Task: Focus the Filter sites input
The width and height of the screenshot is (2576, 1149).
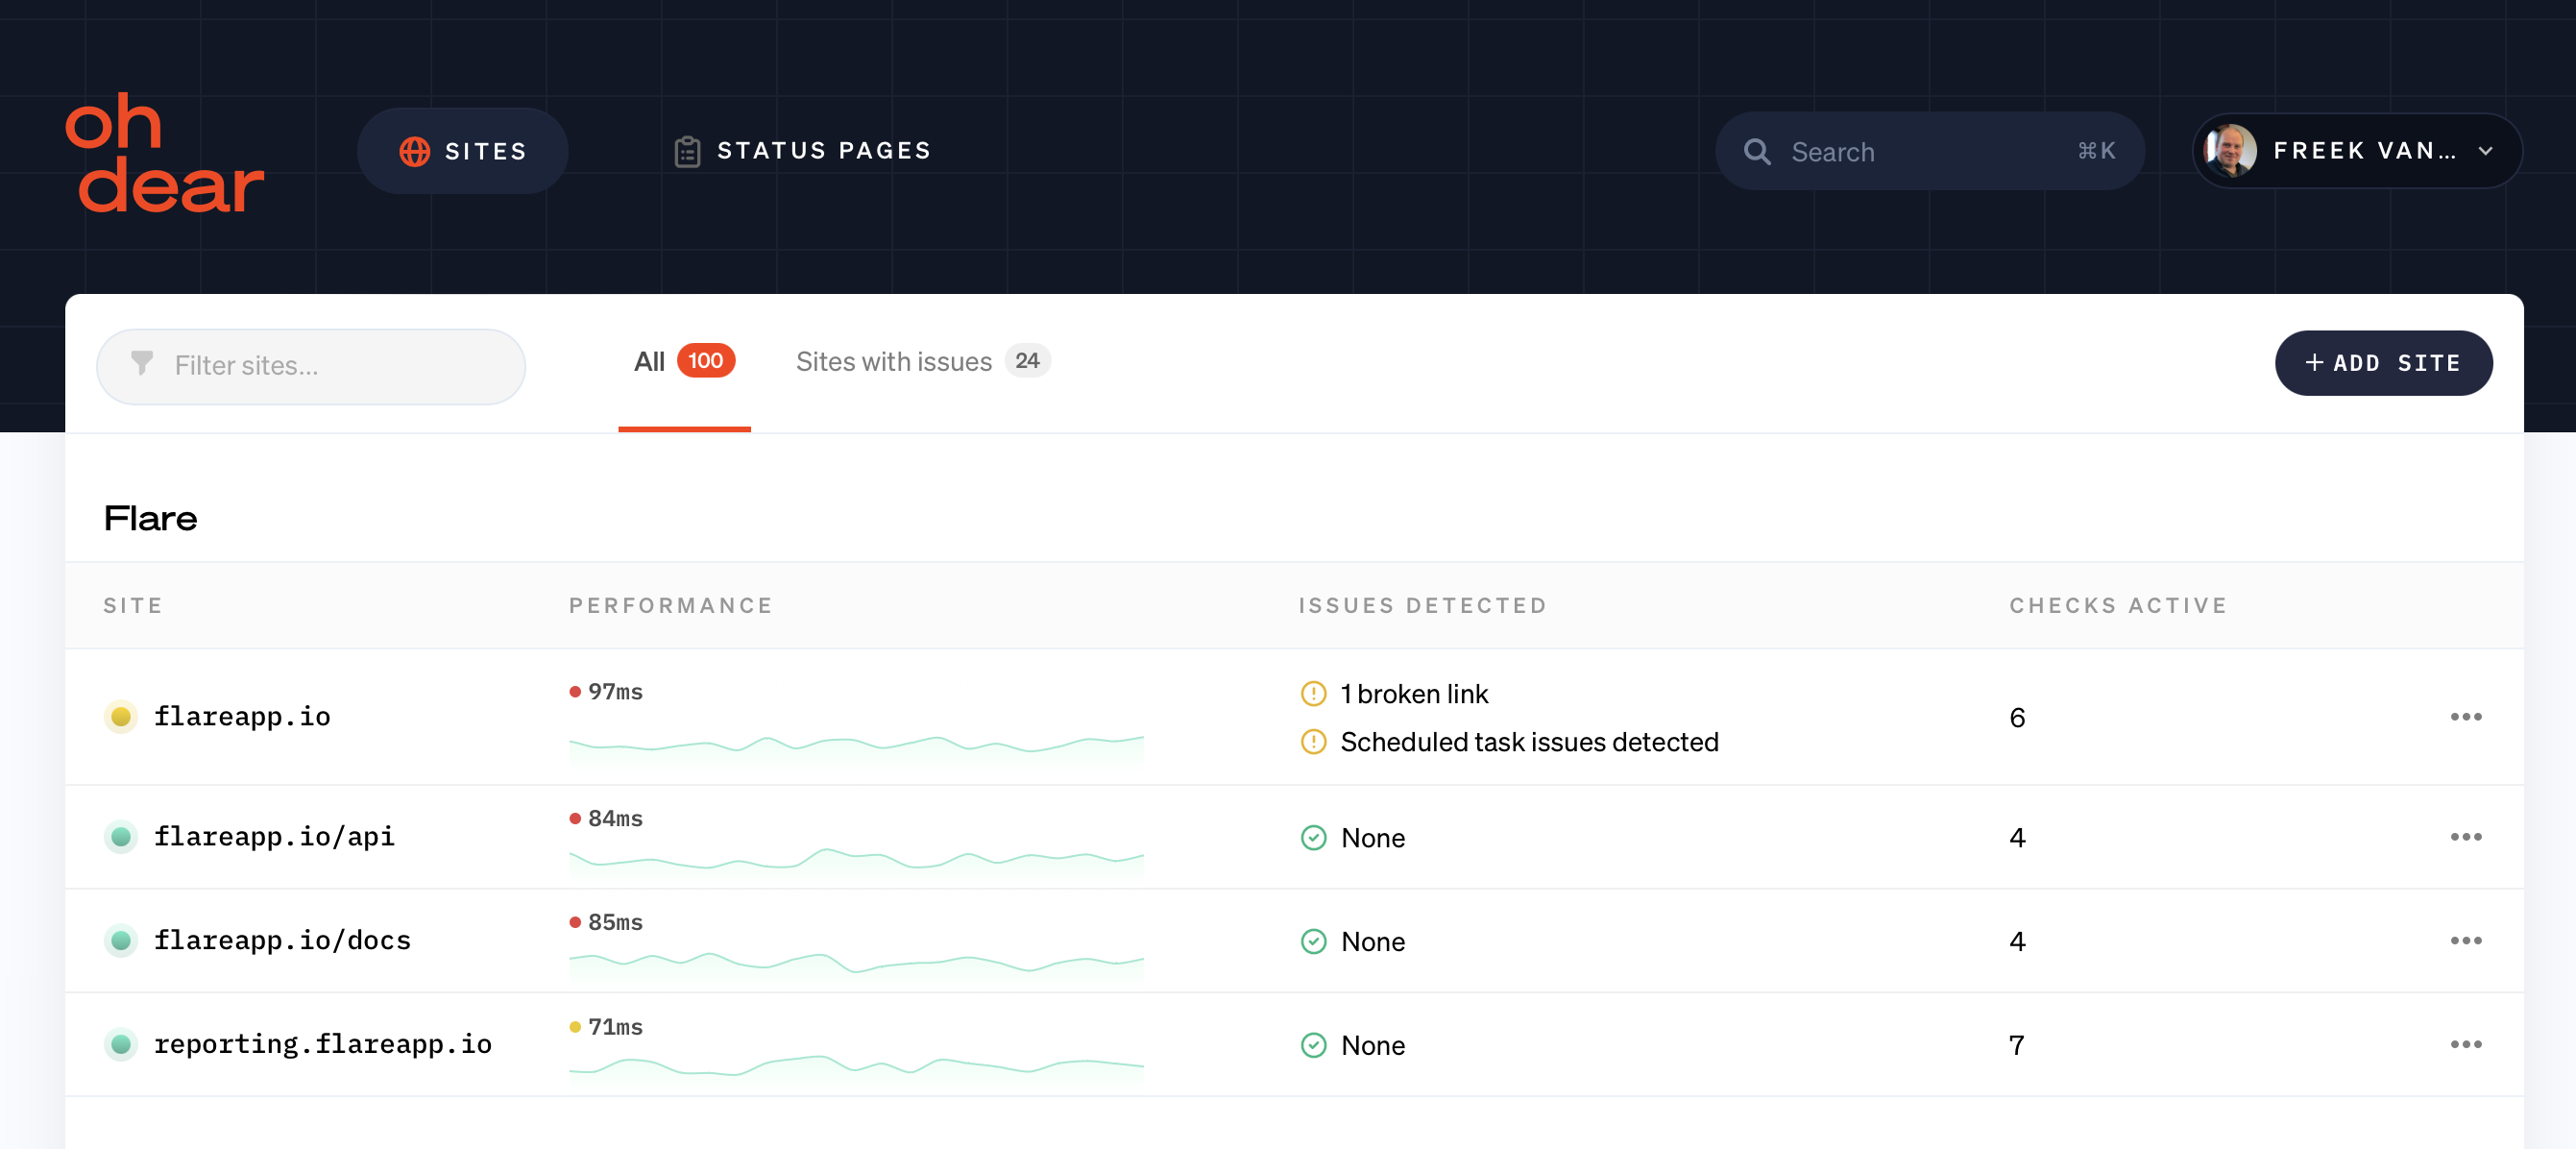Action: click(x=311, y=366)
